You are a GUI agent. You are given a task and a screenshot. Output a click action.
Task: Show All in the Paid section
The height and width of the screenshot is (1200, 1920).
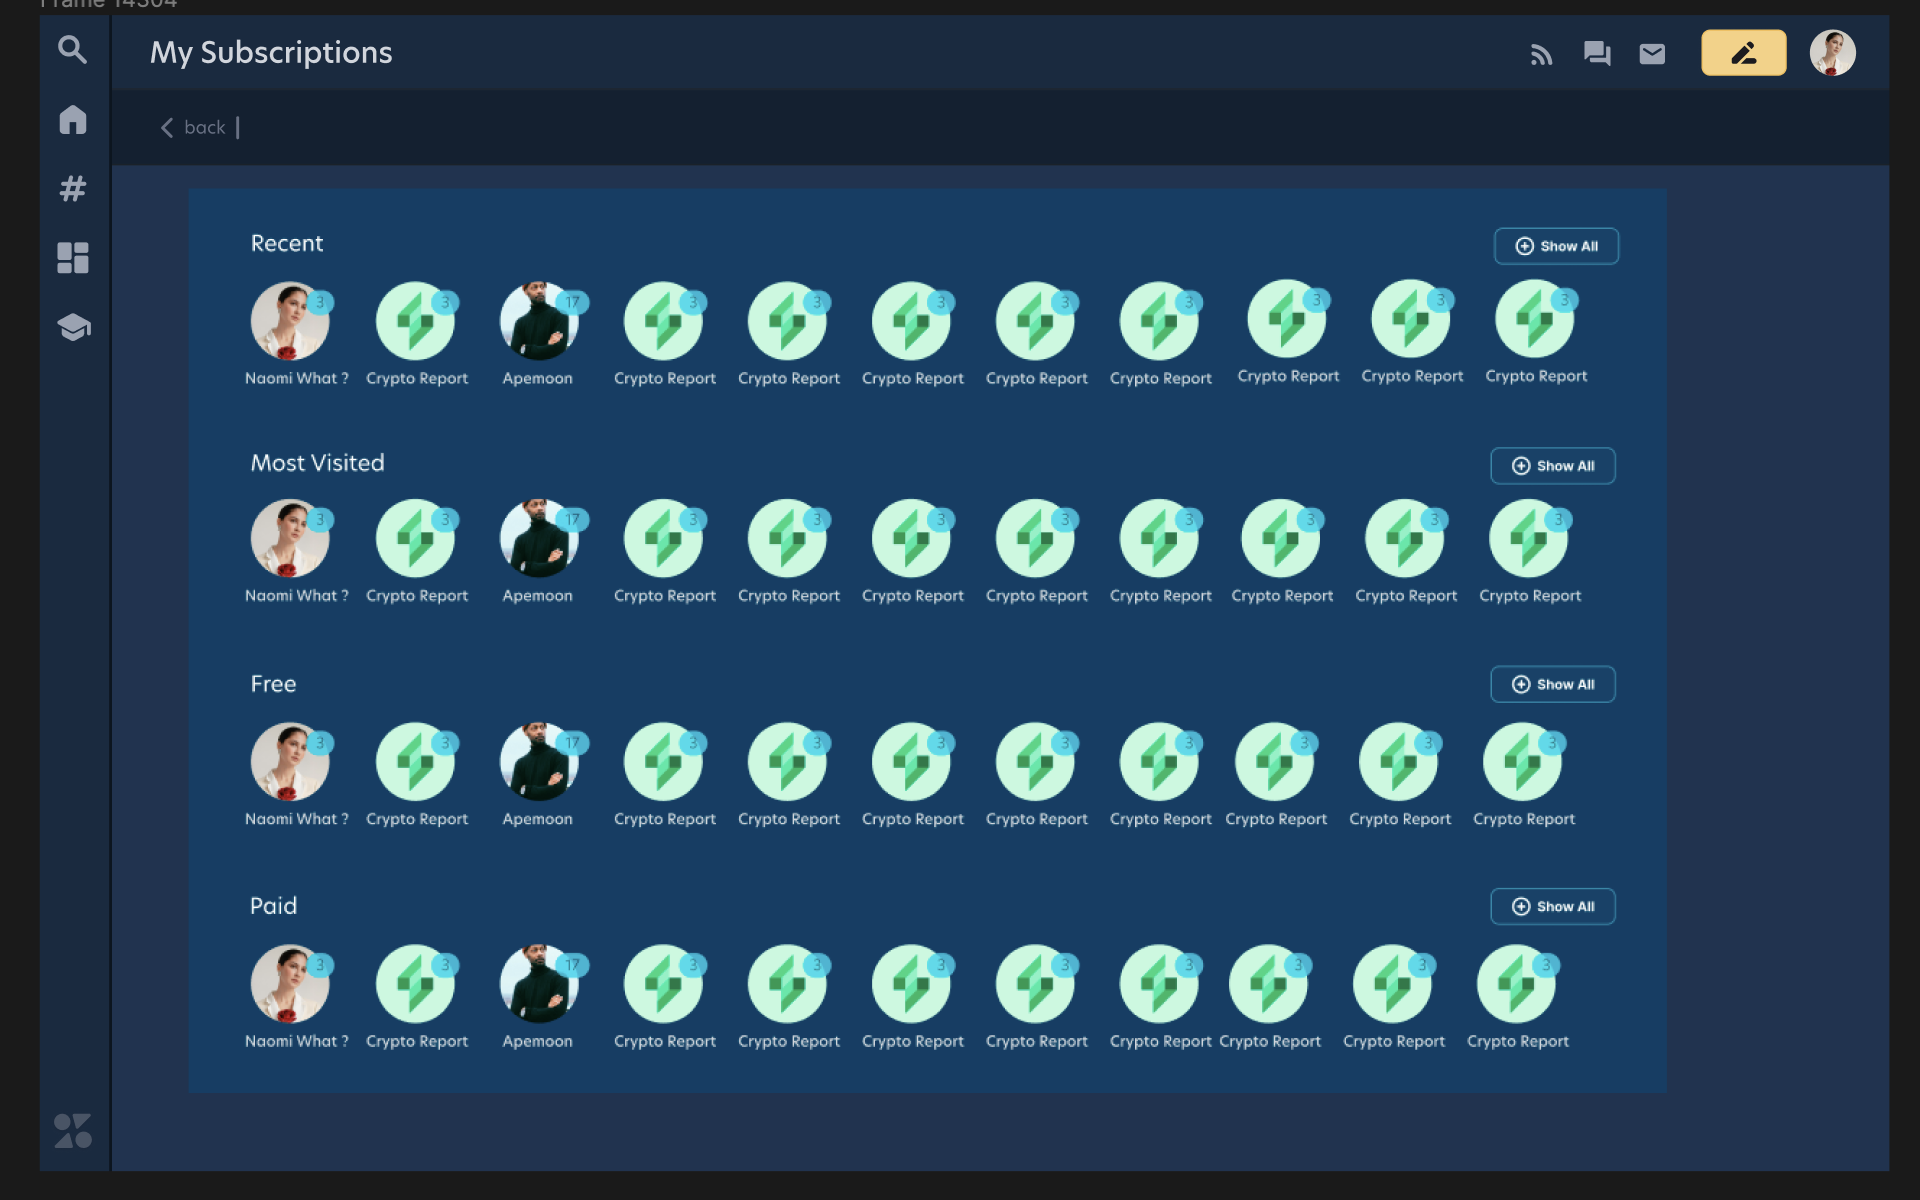pyautogui.click(x=1552, y=906)
